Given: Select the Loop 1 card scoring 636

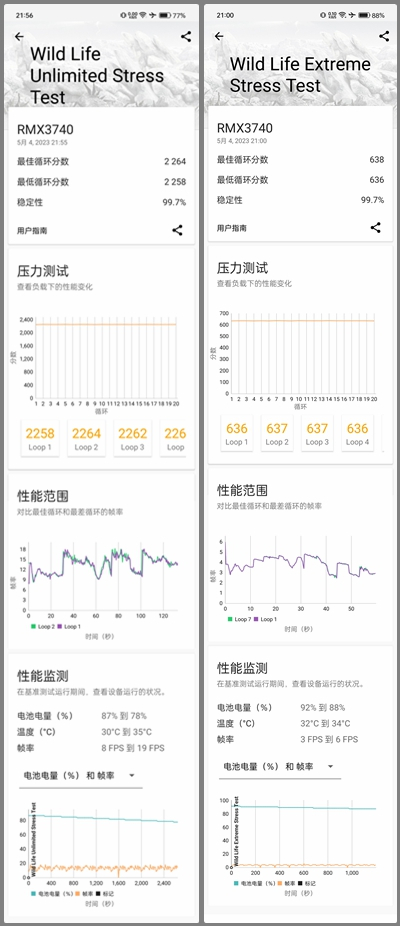Looking at the screenshot, I should pos(236,433).
